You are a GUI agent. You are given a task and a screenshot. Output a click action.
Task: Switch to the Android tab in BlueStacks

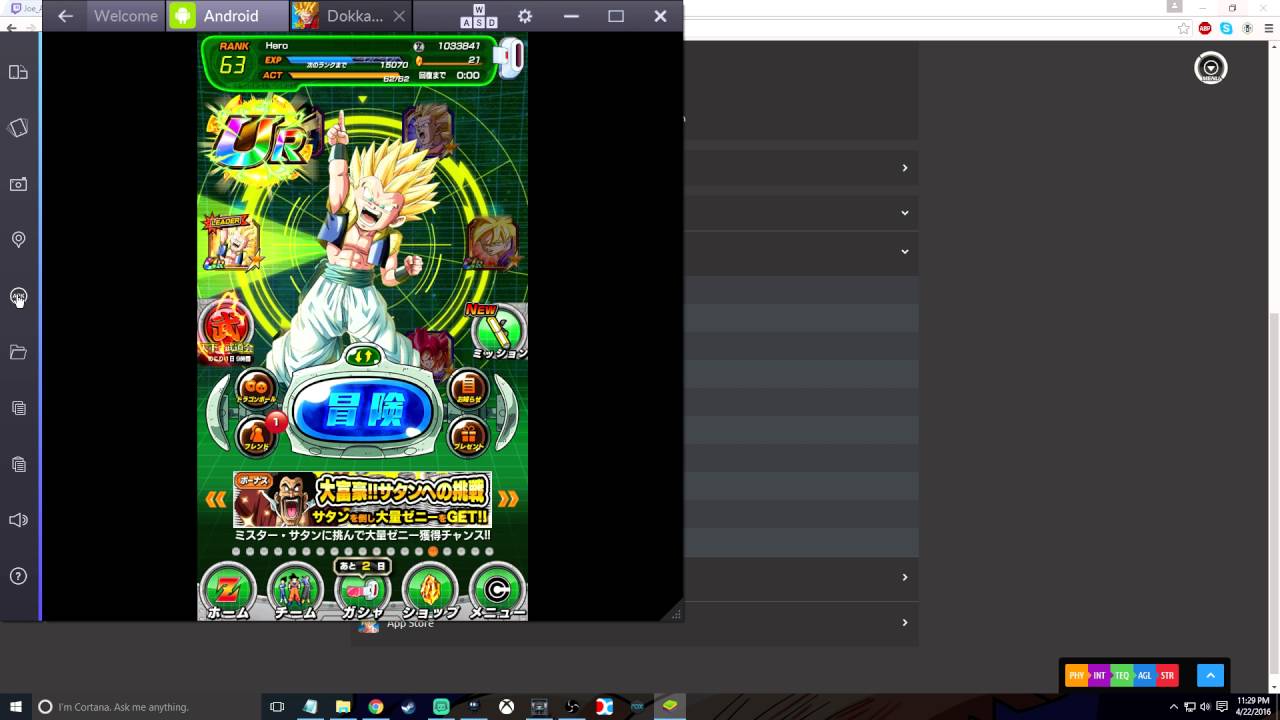(228, 16)
